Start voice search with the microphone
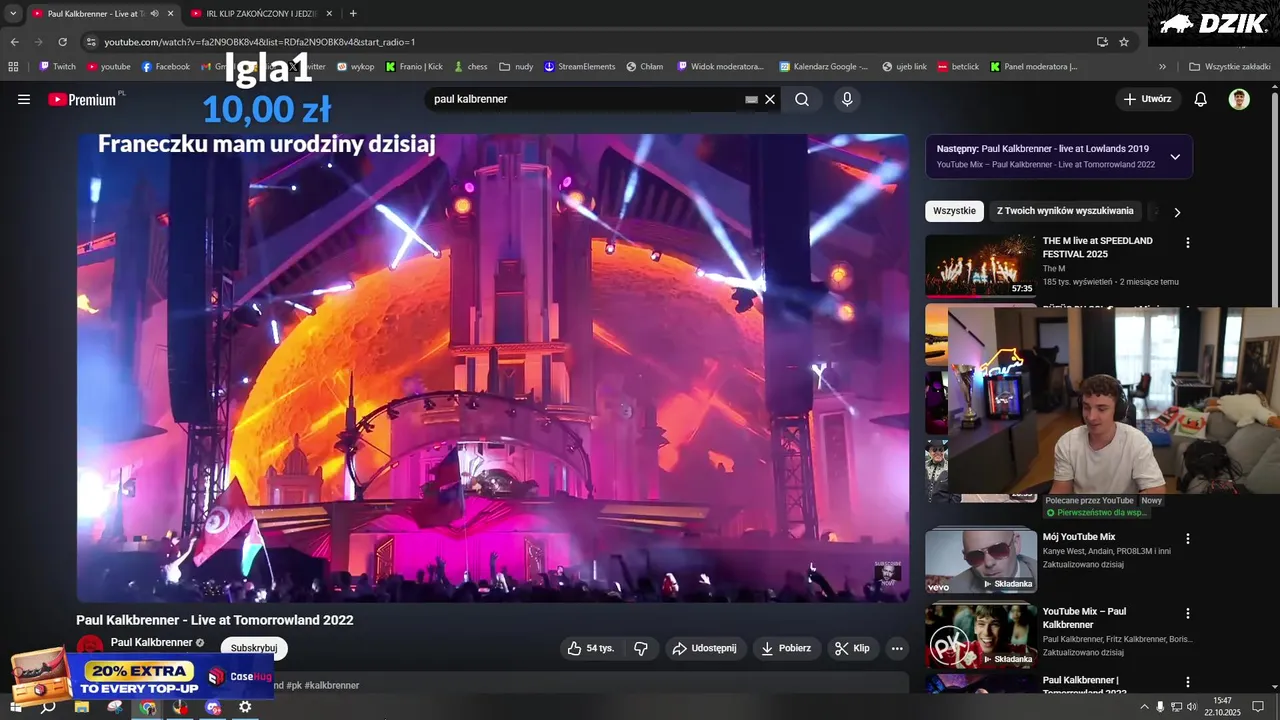This screenshot has width=1280, height=720. (847, 99)
